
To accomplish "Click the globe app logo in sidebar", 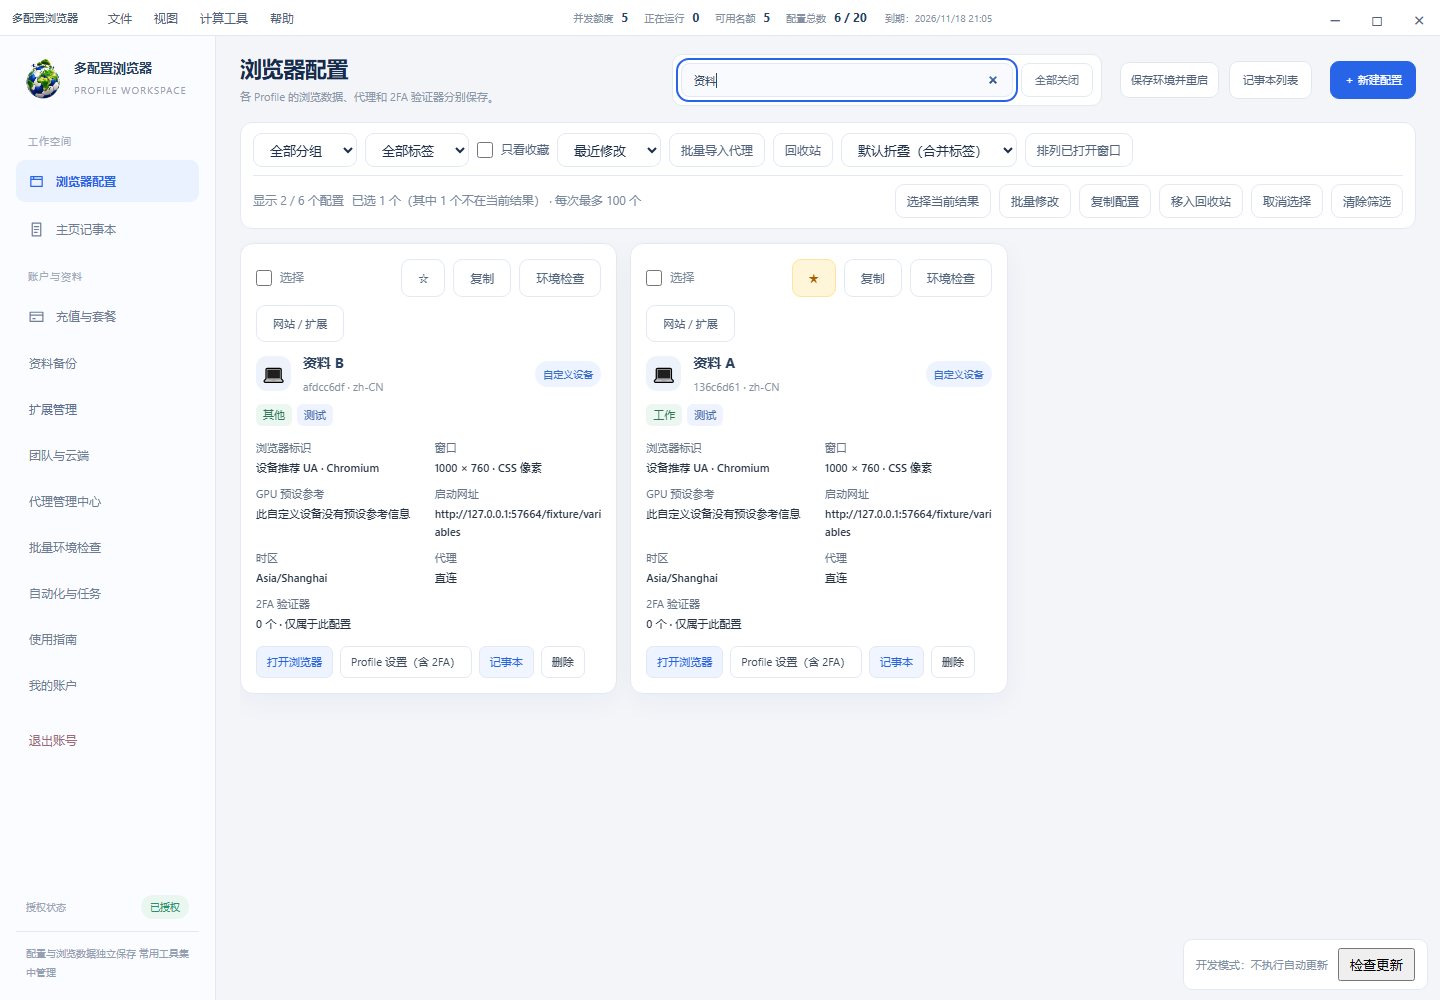I will click(x=43, y=79).
